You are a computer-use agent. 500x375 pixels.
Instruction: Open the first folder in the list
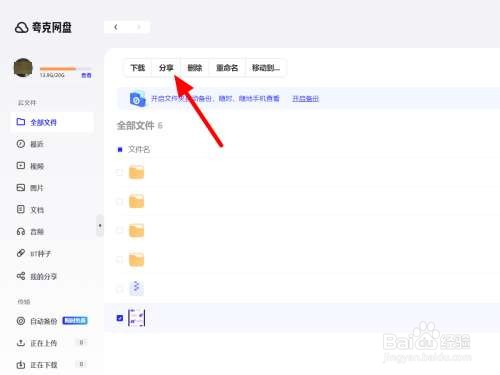click(136, 172)
